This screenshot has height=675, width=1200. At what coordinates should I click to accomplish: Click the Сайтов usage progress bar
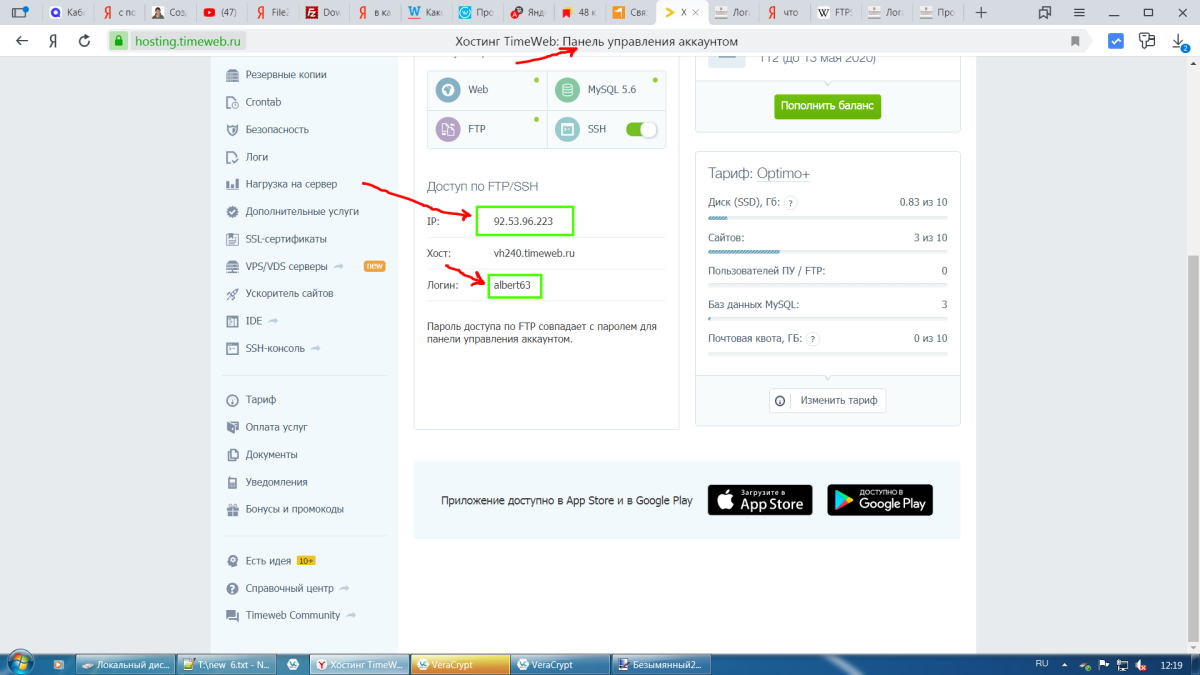pyautogui.click(x=827, y=251)
